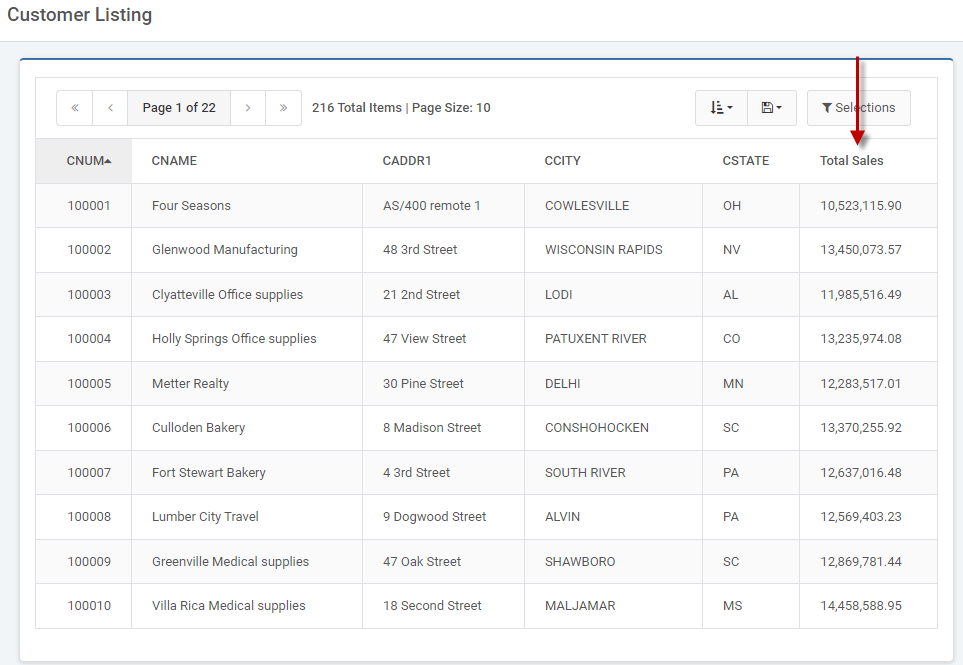
Task: Advance to the next page
Action: pyautogui.click(x=248, y=108)
